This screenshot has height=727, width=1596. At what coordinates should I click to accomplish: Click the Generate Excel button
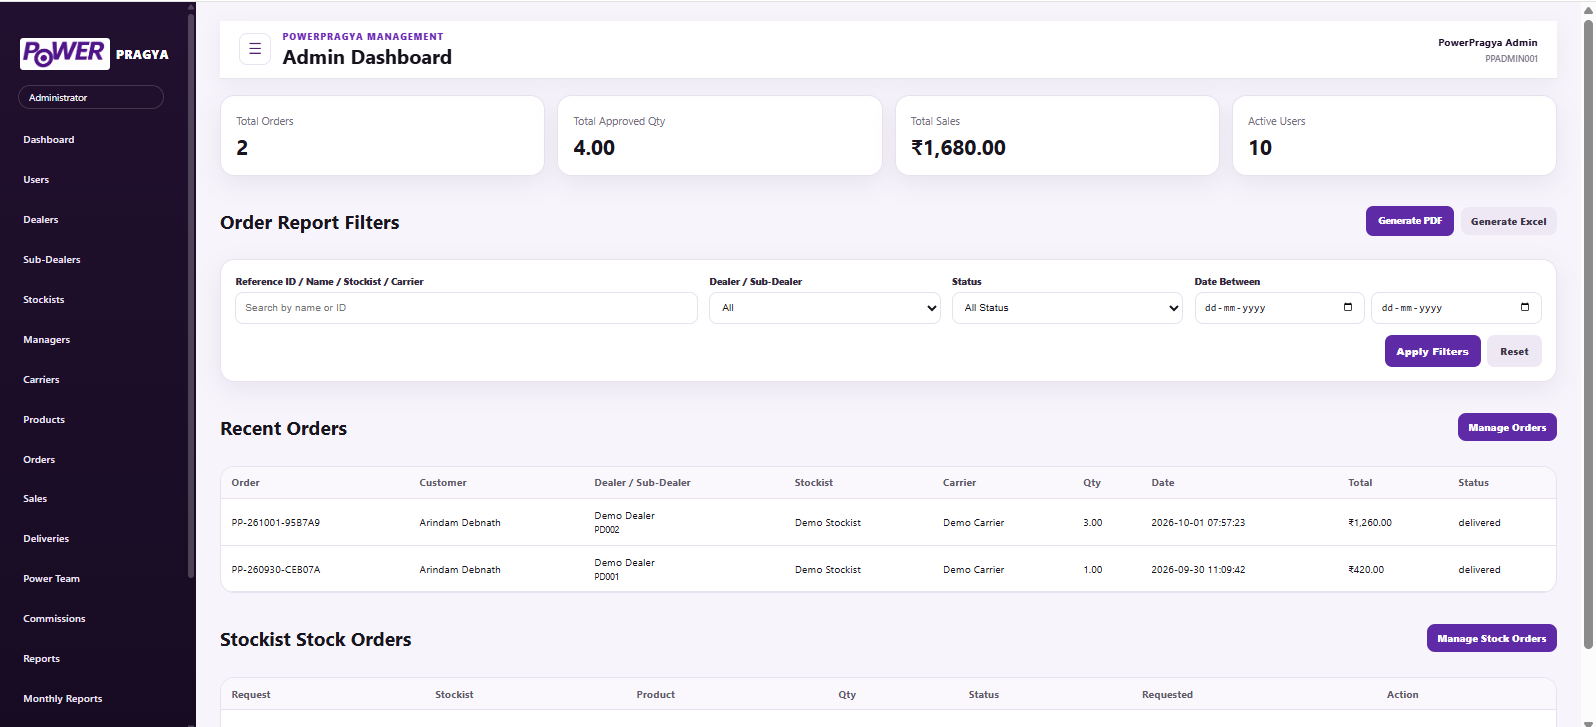1508,221
